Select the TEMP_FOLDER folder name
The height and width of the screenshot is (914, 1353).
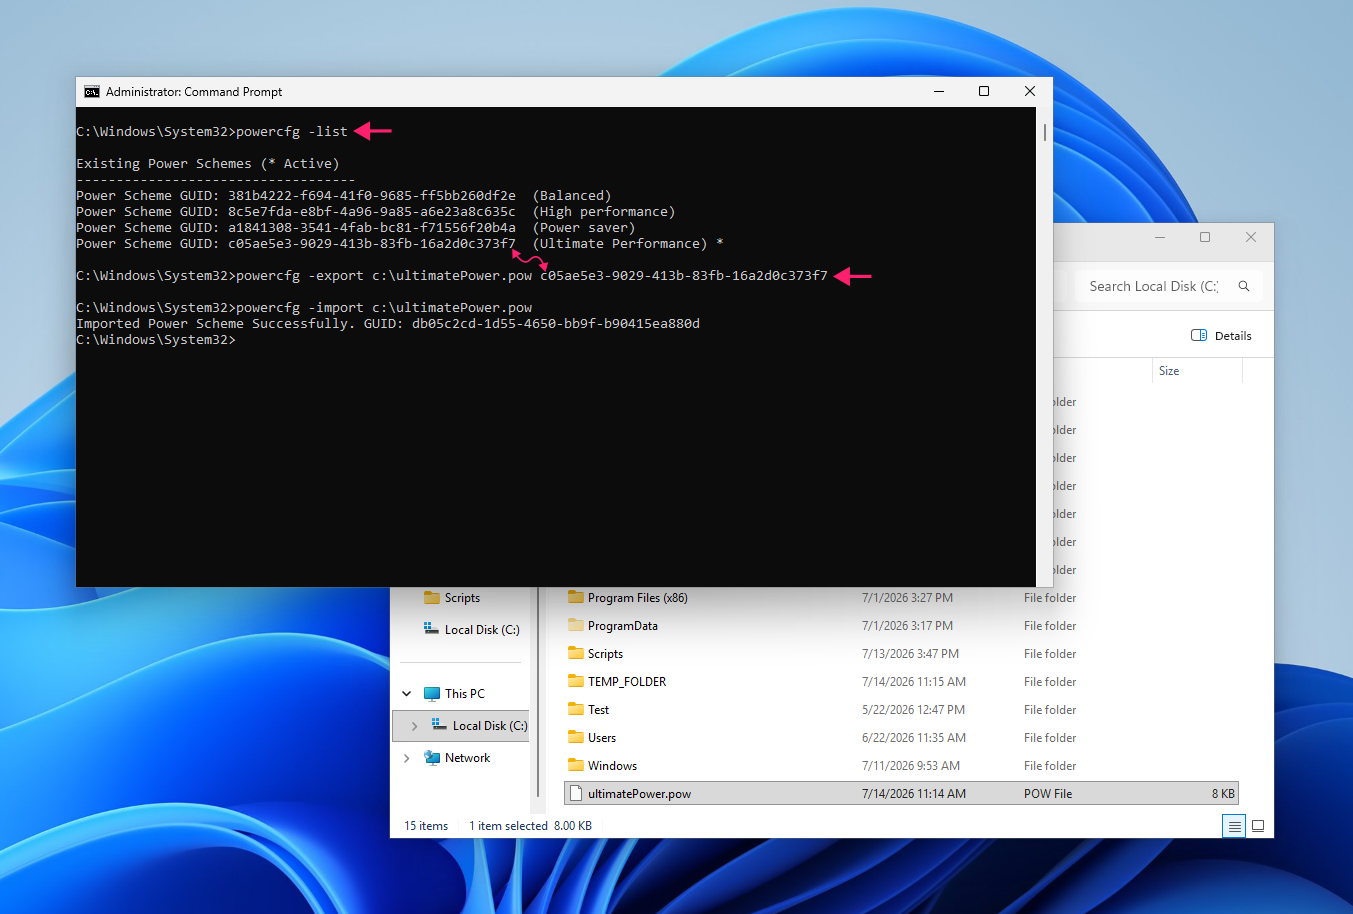pos(627,682)
